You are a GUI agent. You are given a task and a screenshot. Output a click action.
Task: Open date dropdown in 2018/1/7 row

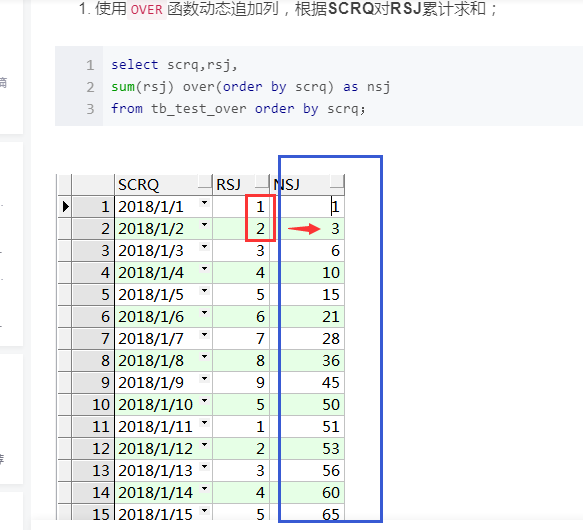tap(204, 334)
